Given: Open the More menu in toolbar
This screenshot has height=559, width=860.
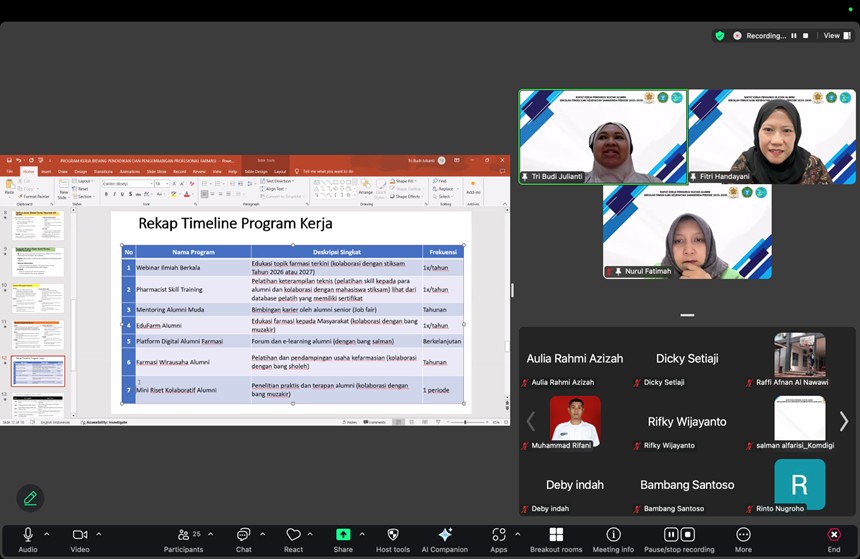Looking at the screenshot, I should click(743, 539).
